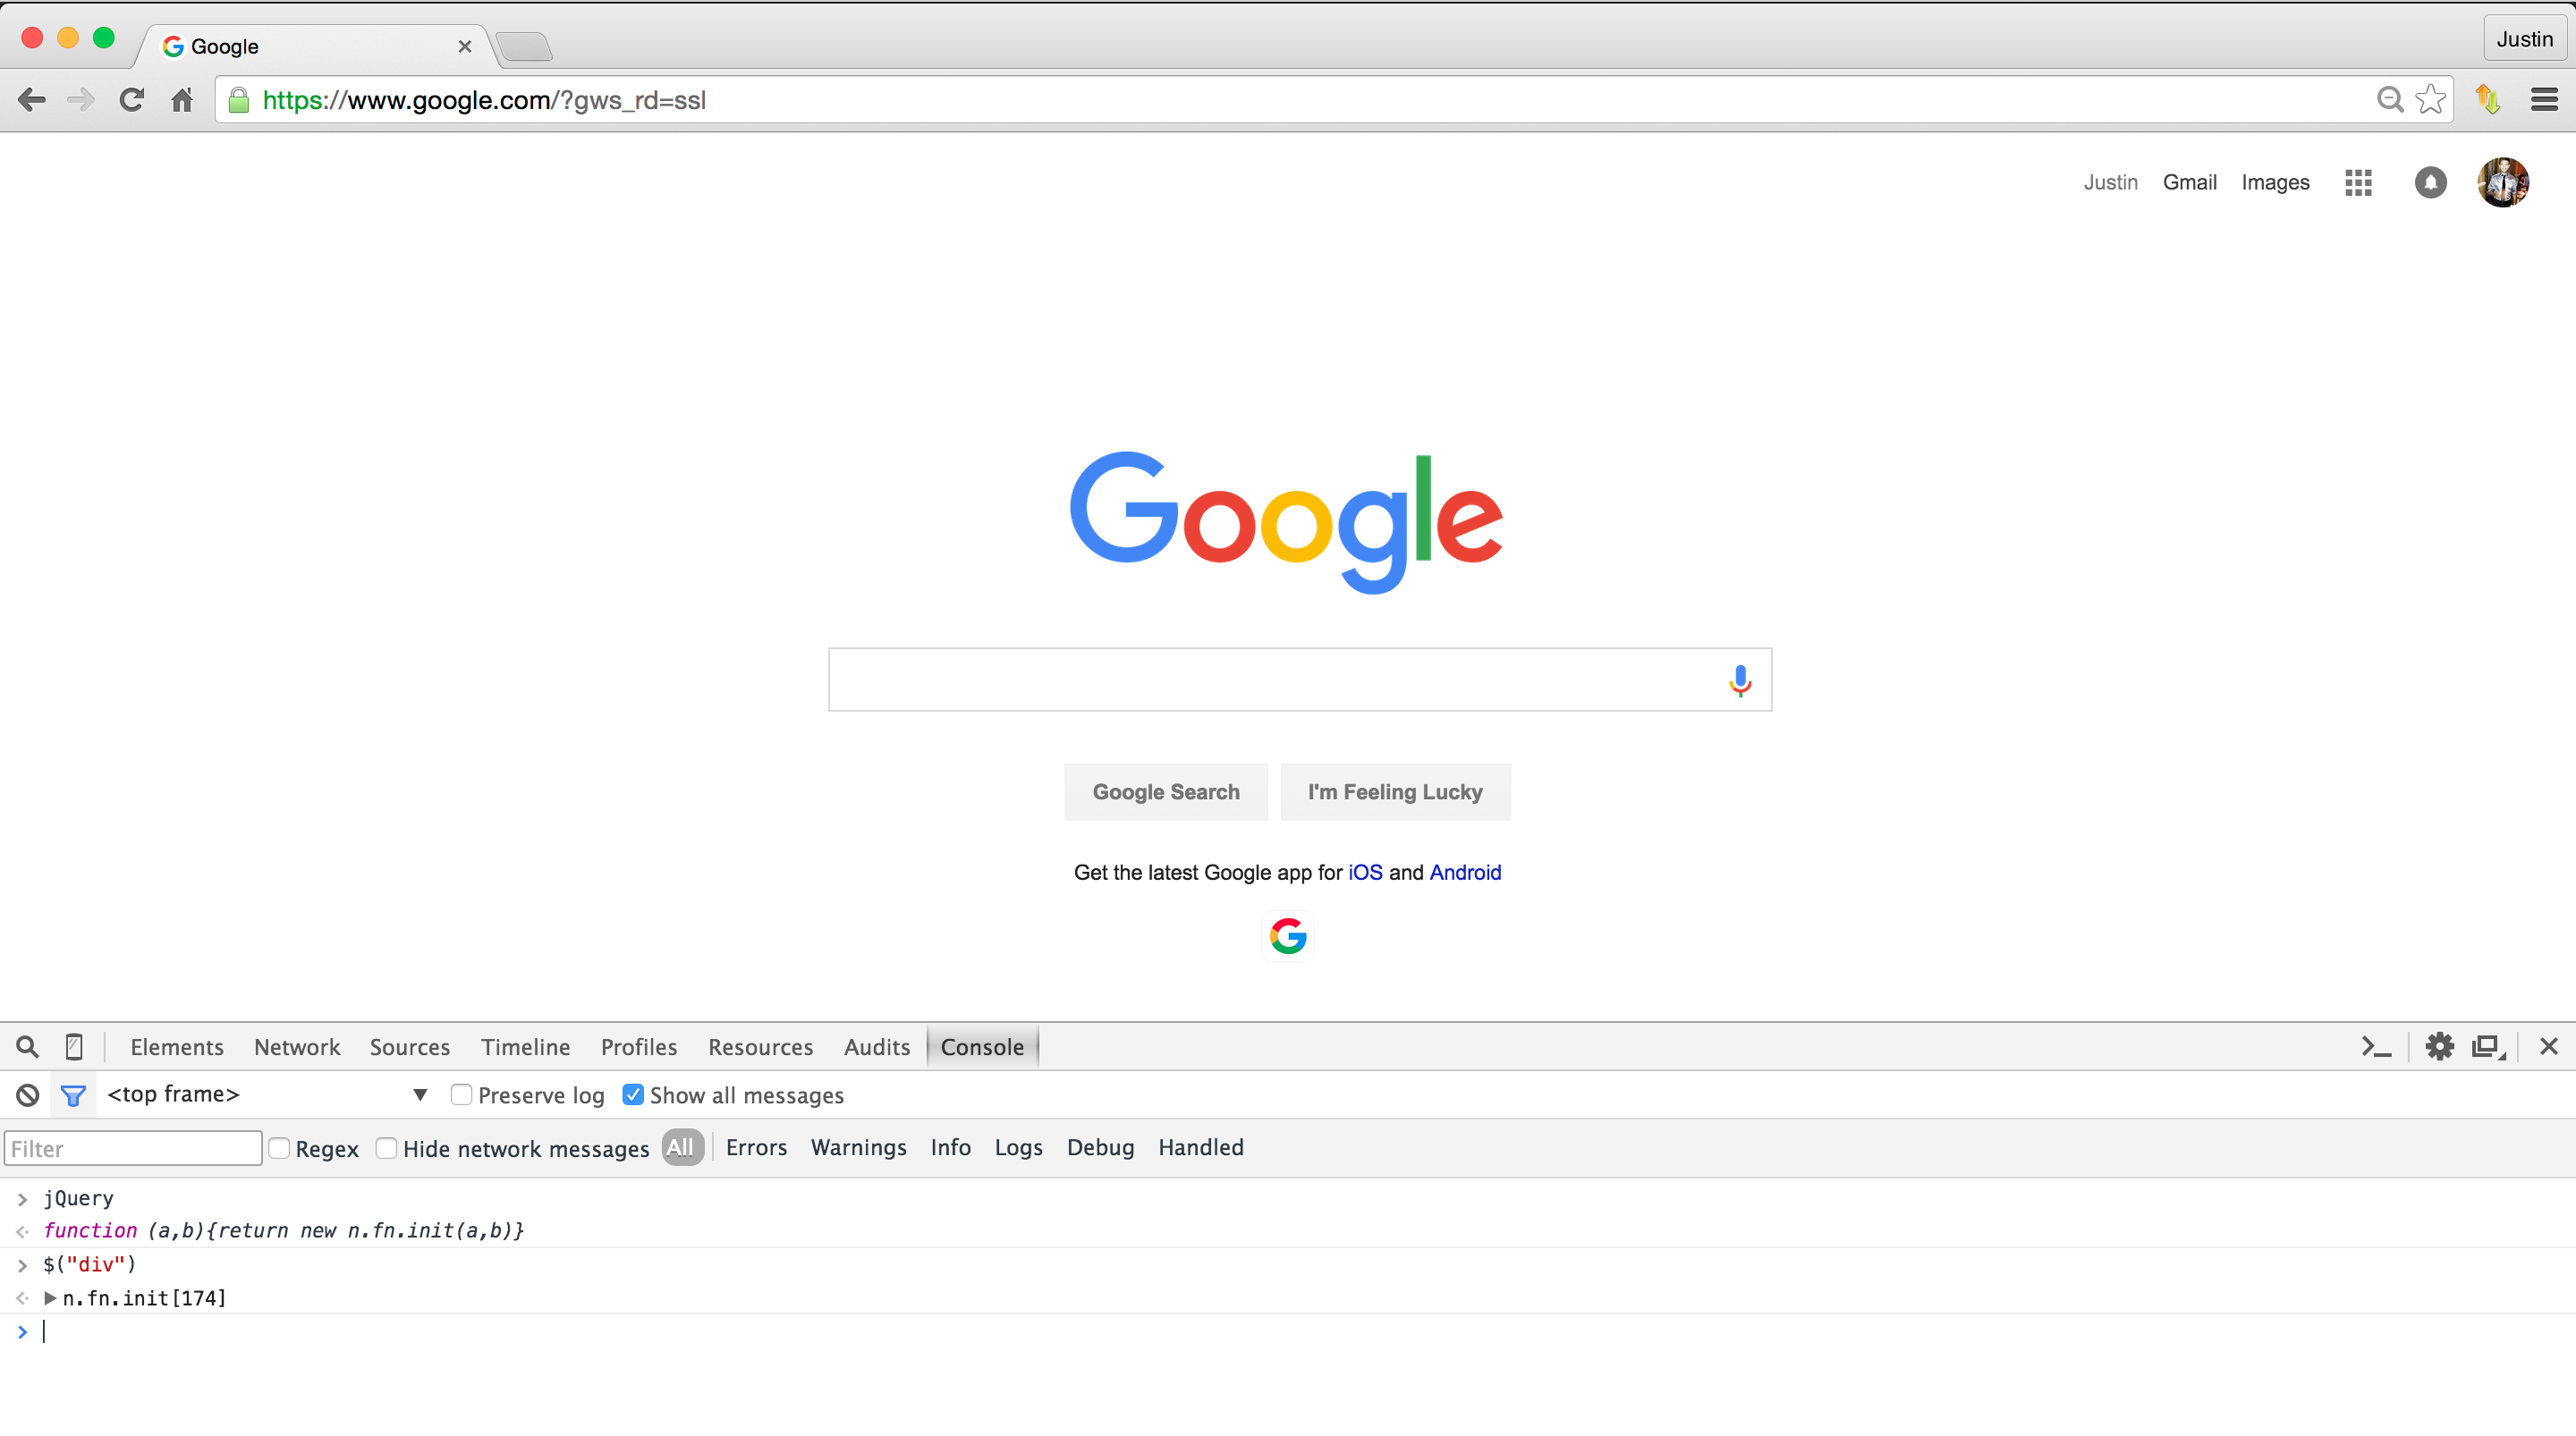The height and width of the screenshot is (1436, 2576).
Task: Toggle device mode phone icon
Action: (74, 1047)
